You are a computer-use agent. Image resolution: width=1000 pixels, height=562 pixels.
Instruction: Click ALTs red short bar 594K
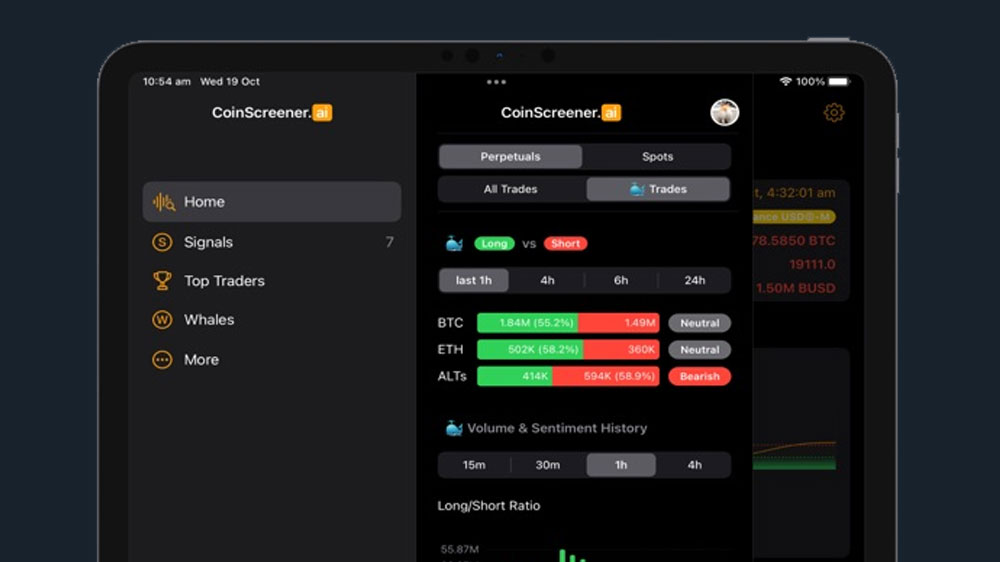coord(606,376)
